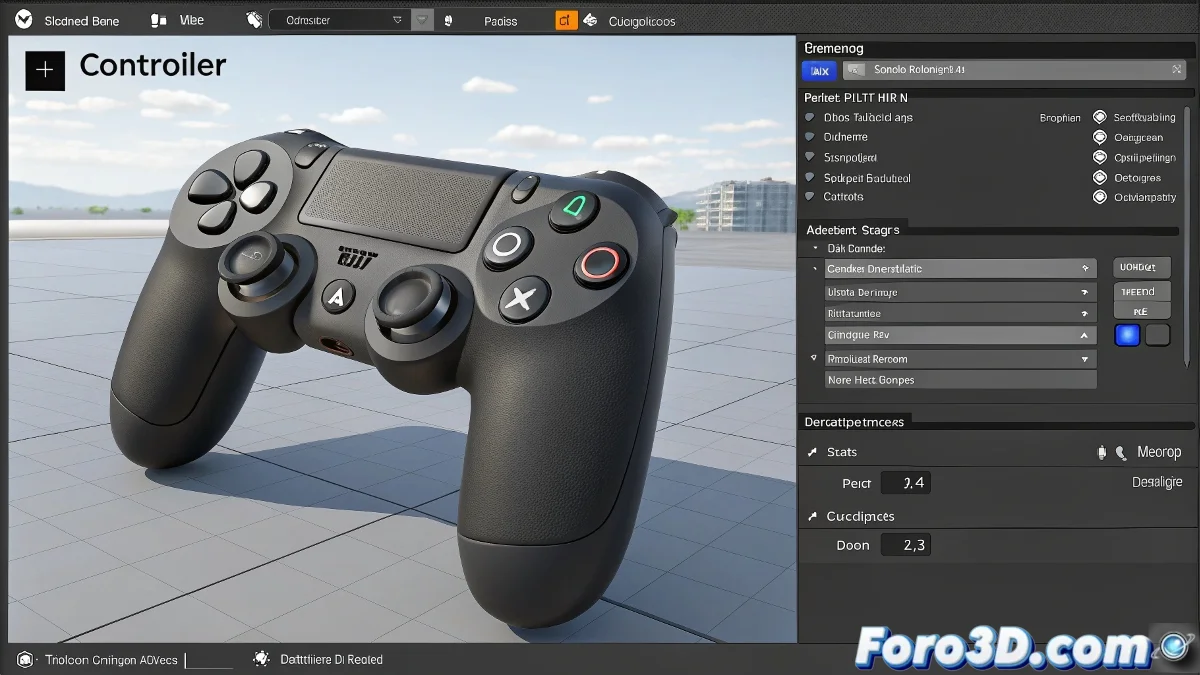1200x675 pixels.
Task: Click the shield icon beside Oidneme
Action: (x=810, y=137)
